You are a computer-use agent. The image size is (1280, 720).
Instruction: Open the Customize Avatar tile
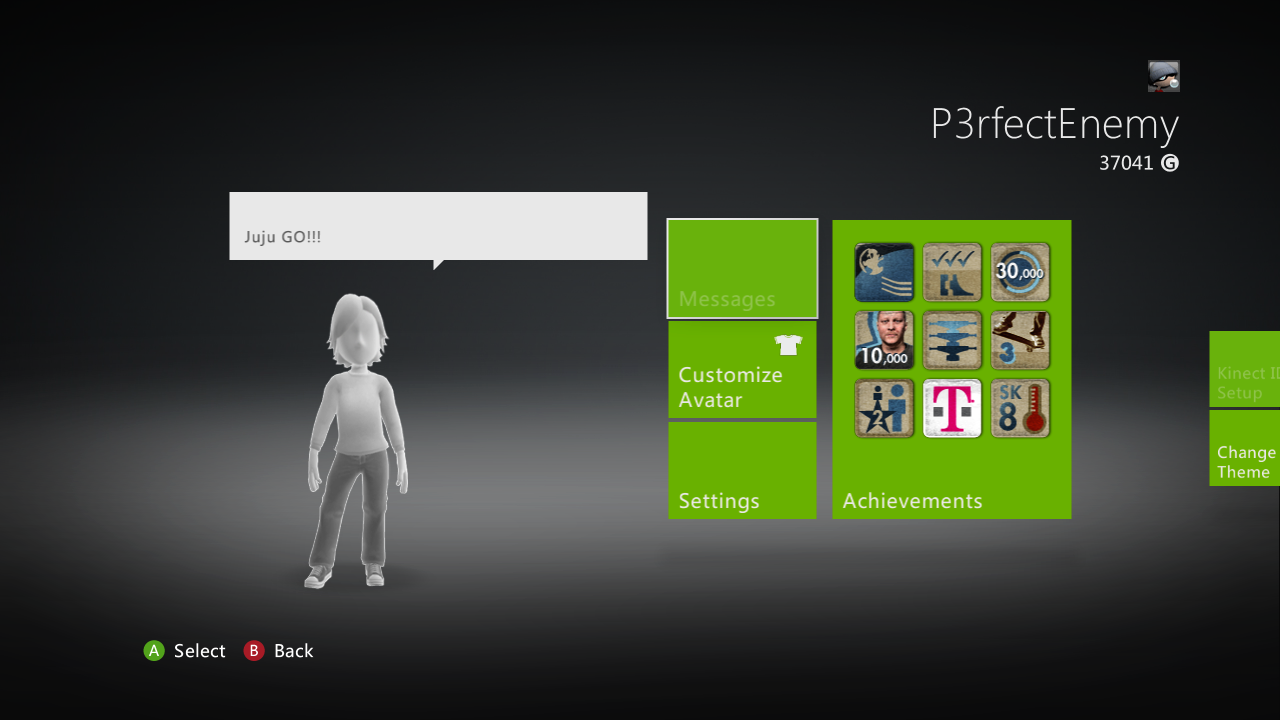click(742, 369)
